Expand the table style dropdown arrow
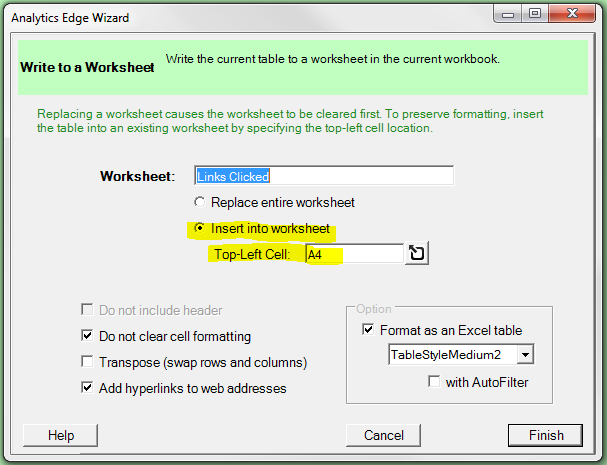The width and height of the screenshot is (607, 465). pyautogui.click(x=526, y=355)
